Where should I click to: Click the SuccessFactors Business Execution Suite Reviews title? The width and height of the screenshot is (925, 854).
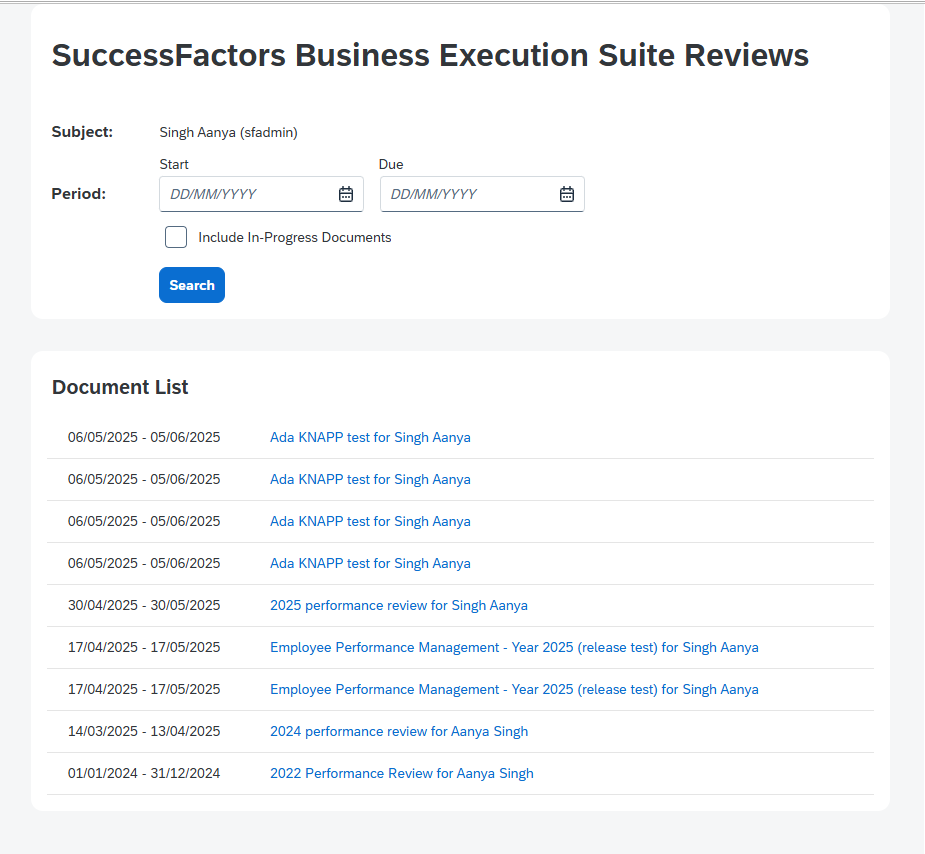pos(430,55)
